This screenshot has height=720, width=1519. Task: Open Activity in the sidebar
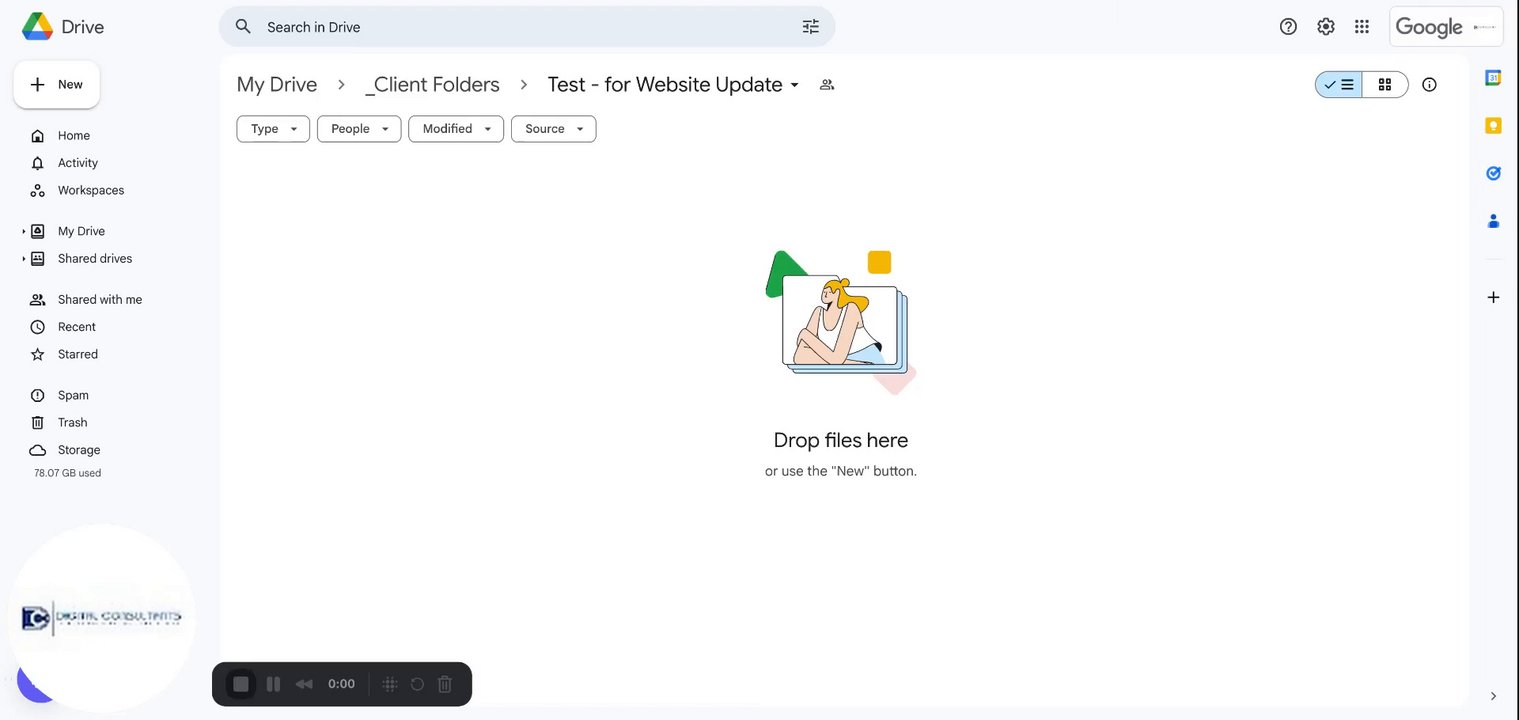click(x=77, y=163)
